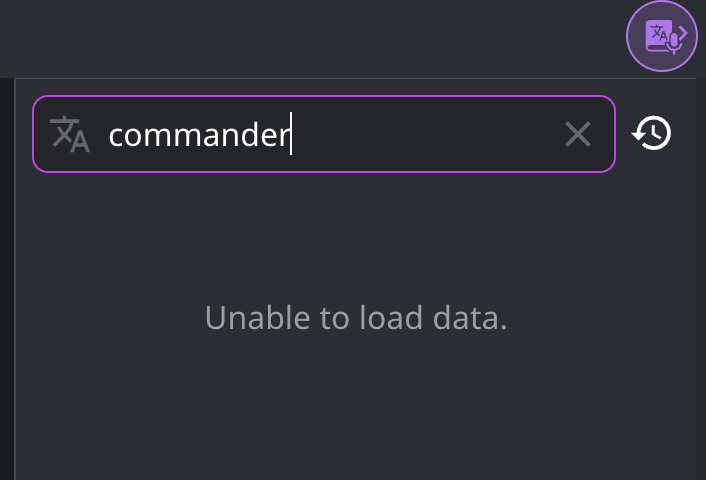Clear the search text with the X
The image size is (706, 480).
[578, 134]
